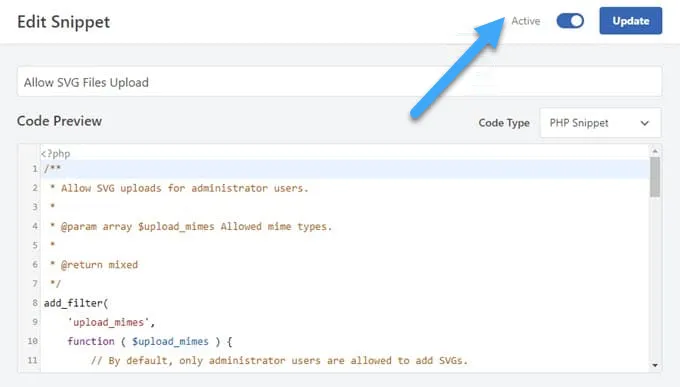Click the '// By default, only administrator' comment

coord(279,361)
